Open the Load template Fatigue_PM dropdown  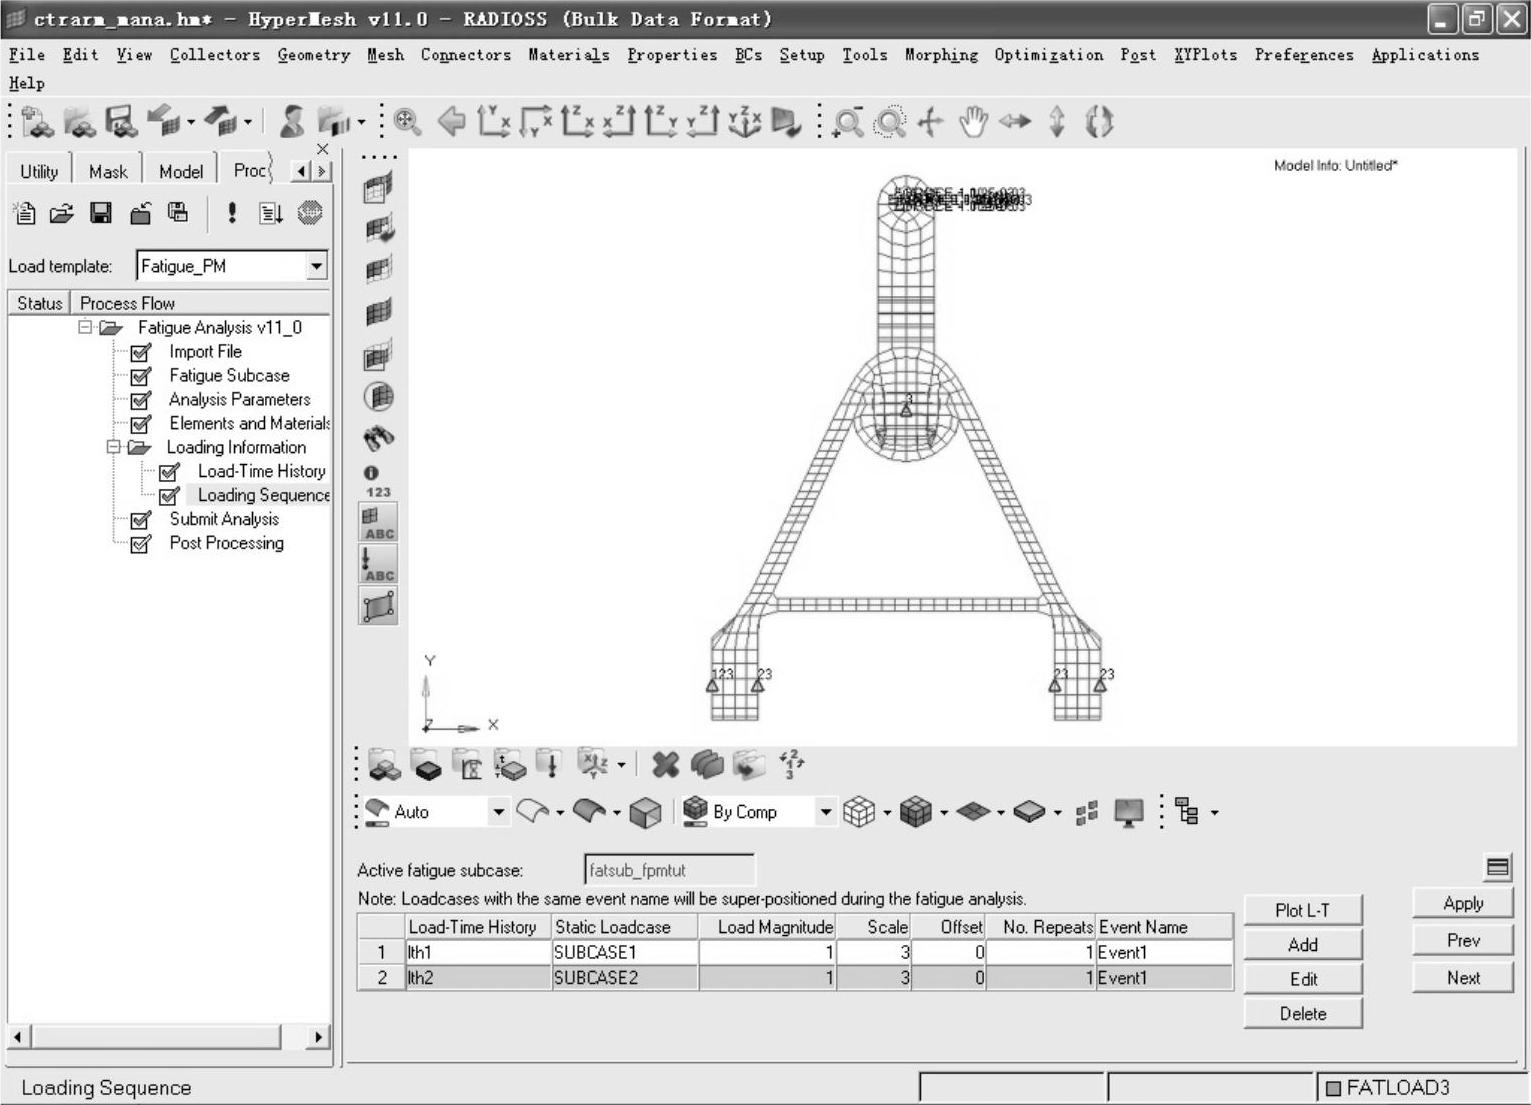click(316, 266)
